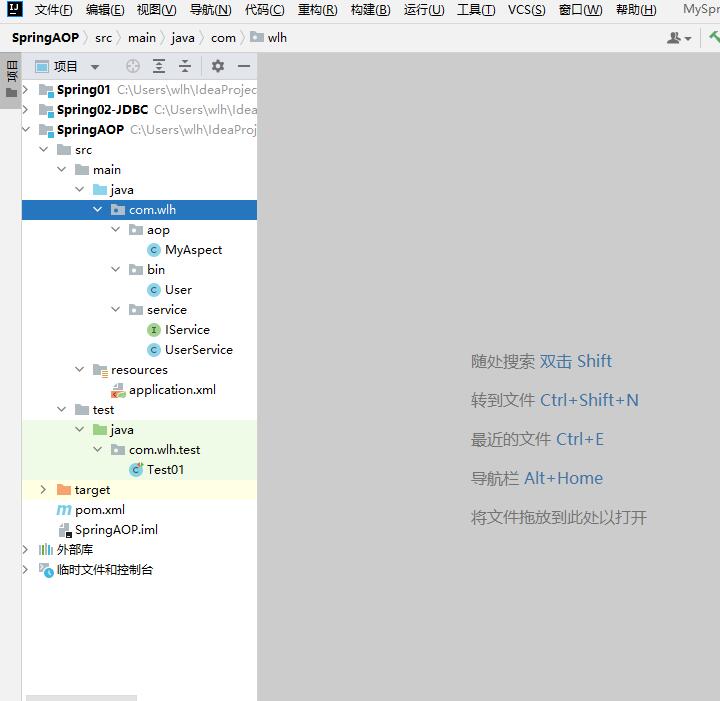The height and width of the screenshot is (701, 720).
Task: Click the IntelliJ IDEA logo icon
Action: pos(15,8)
